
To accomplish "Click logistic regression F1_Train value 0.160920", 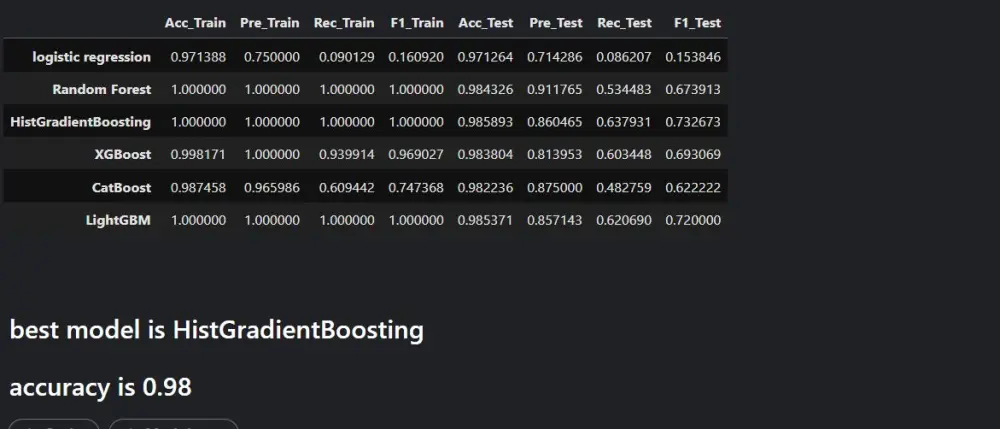I will (416, 57).
